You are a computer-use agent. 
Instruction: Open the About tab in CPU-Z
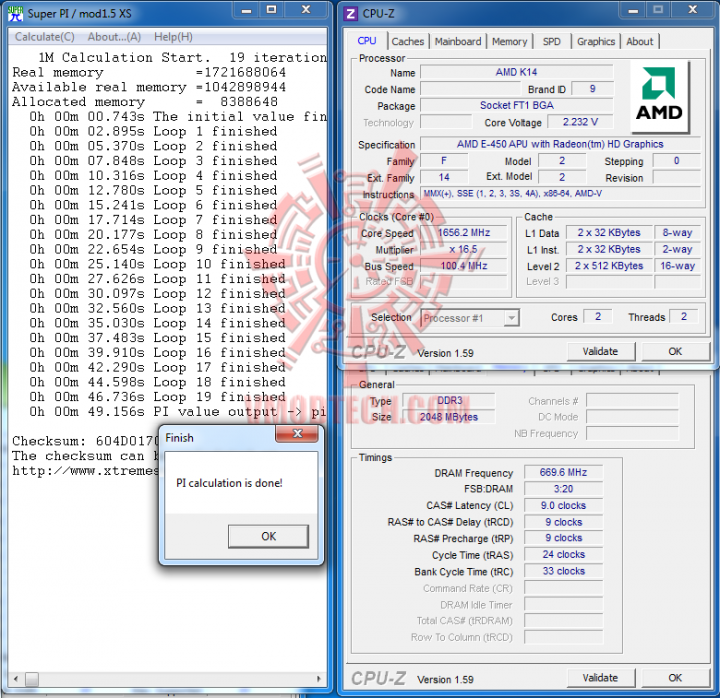tap(640, 41)
